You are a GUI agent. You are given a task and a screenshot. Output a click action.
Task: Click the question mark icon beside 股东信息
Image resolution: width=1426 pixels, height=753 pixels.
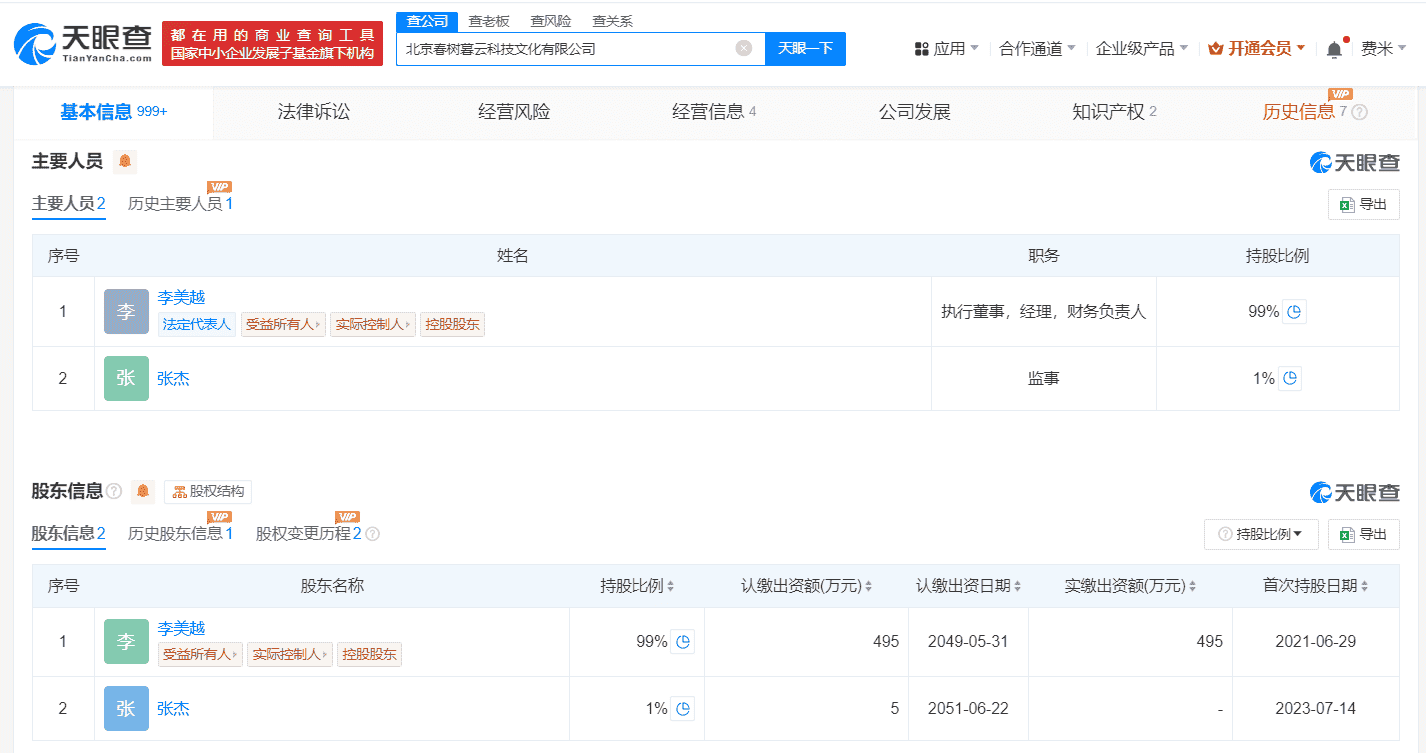tap(114, 491)
